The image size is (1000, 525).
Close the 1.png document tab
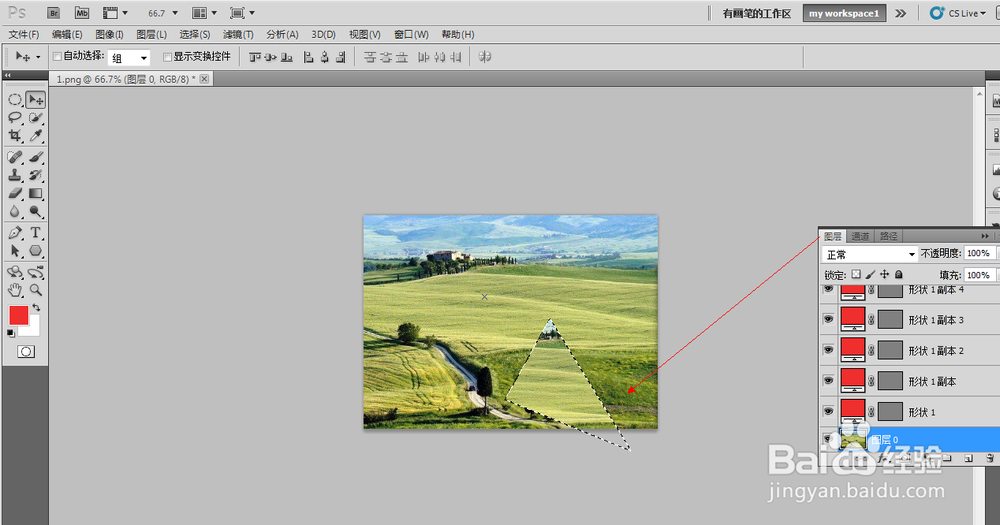tap(204, 79)
